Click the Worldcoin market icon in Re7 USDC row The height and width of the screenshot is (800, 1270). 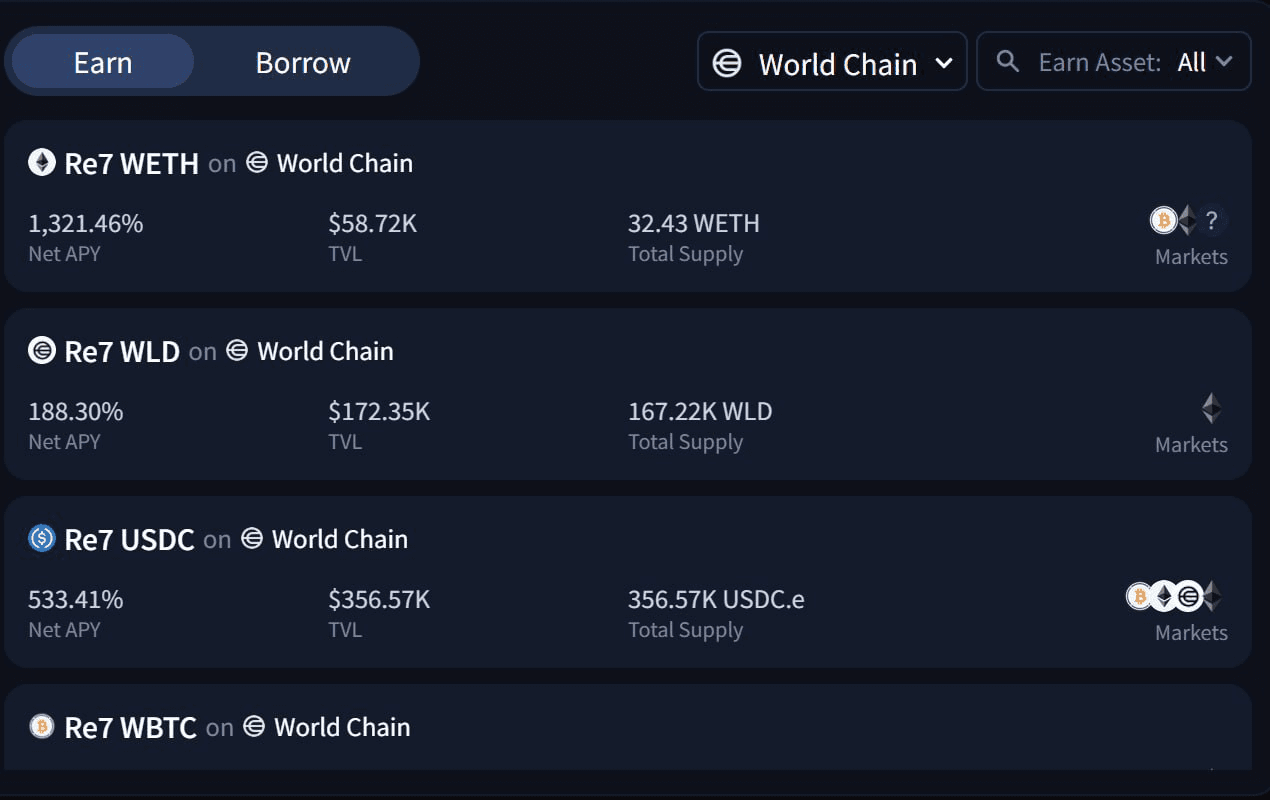click(x=1188, y=597)
